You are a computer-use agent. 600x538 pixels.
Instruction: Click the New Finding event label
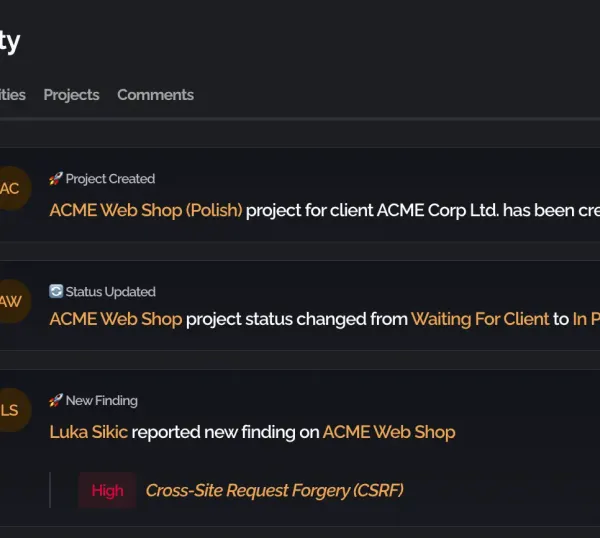click(x=101, y=401)
